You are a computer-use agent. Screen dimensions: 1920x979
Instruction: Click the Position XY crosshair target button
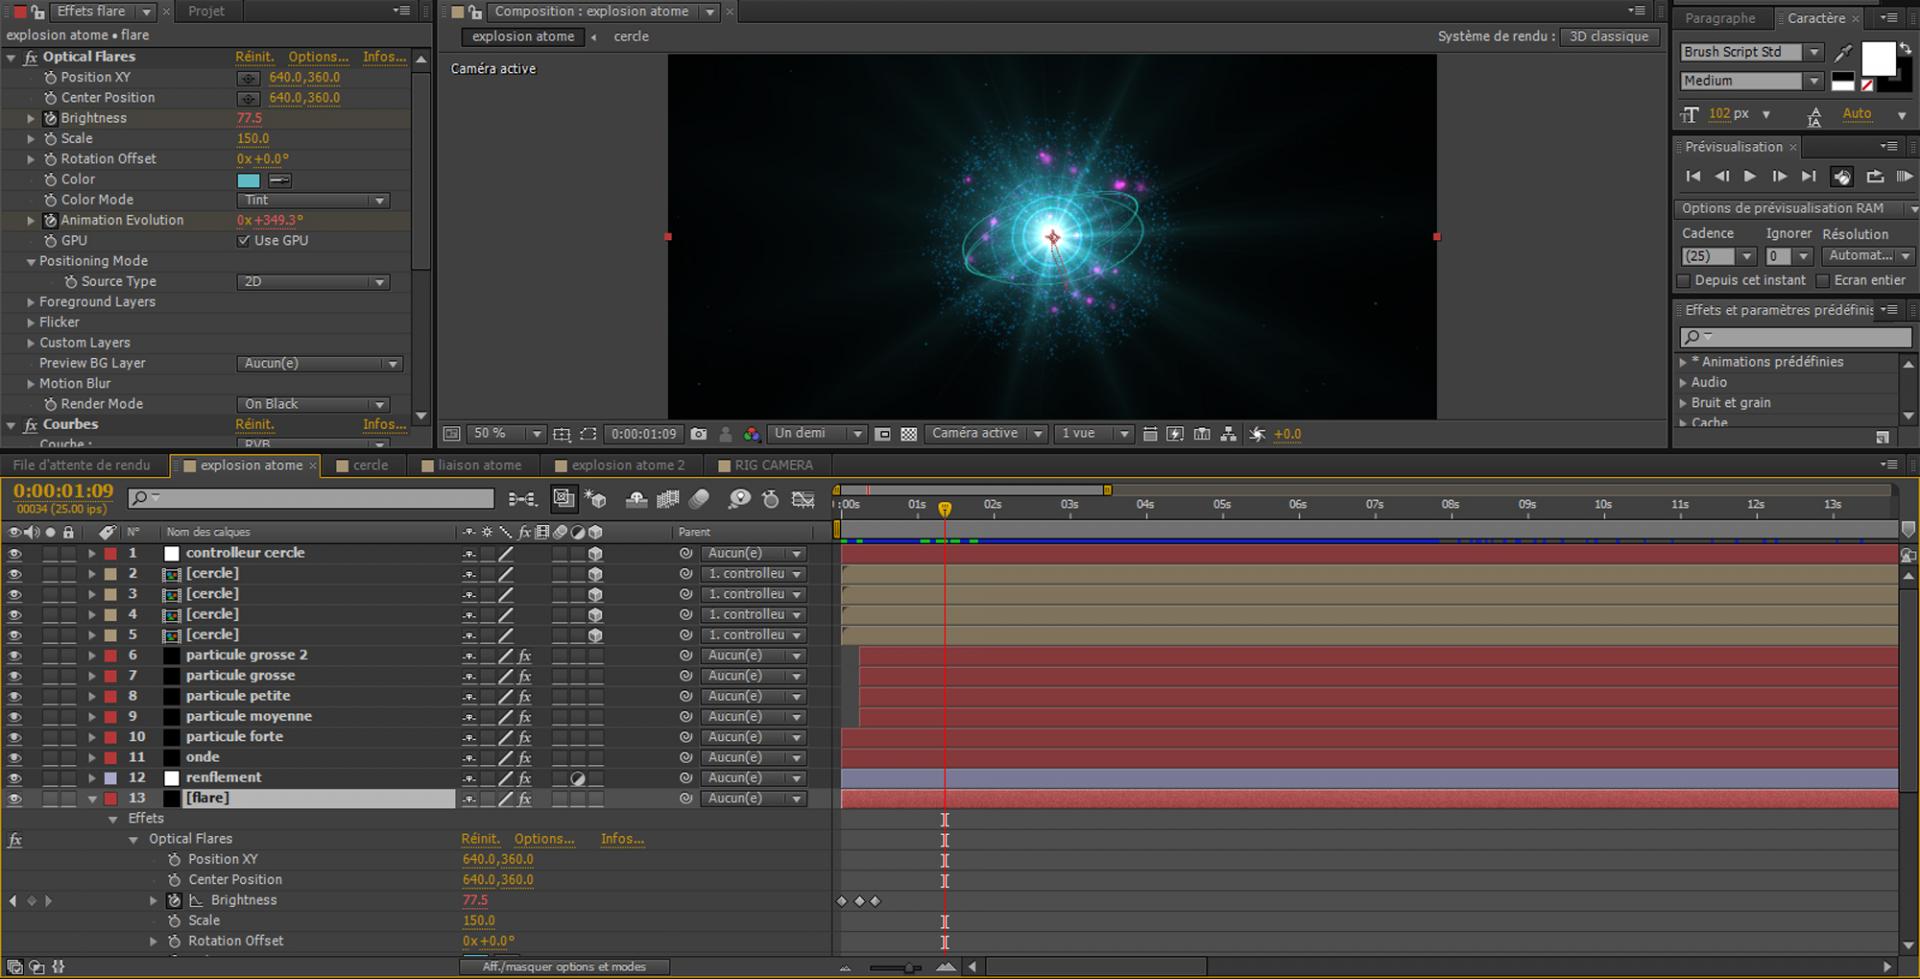tap(248, 78)
